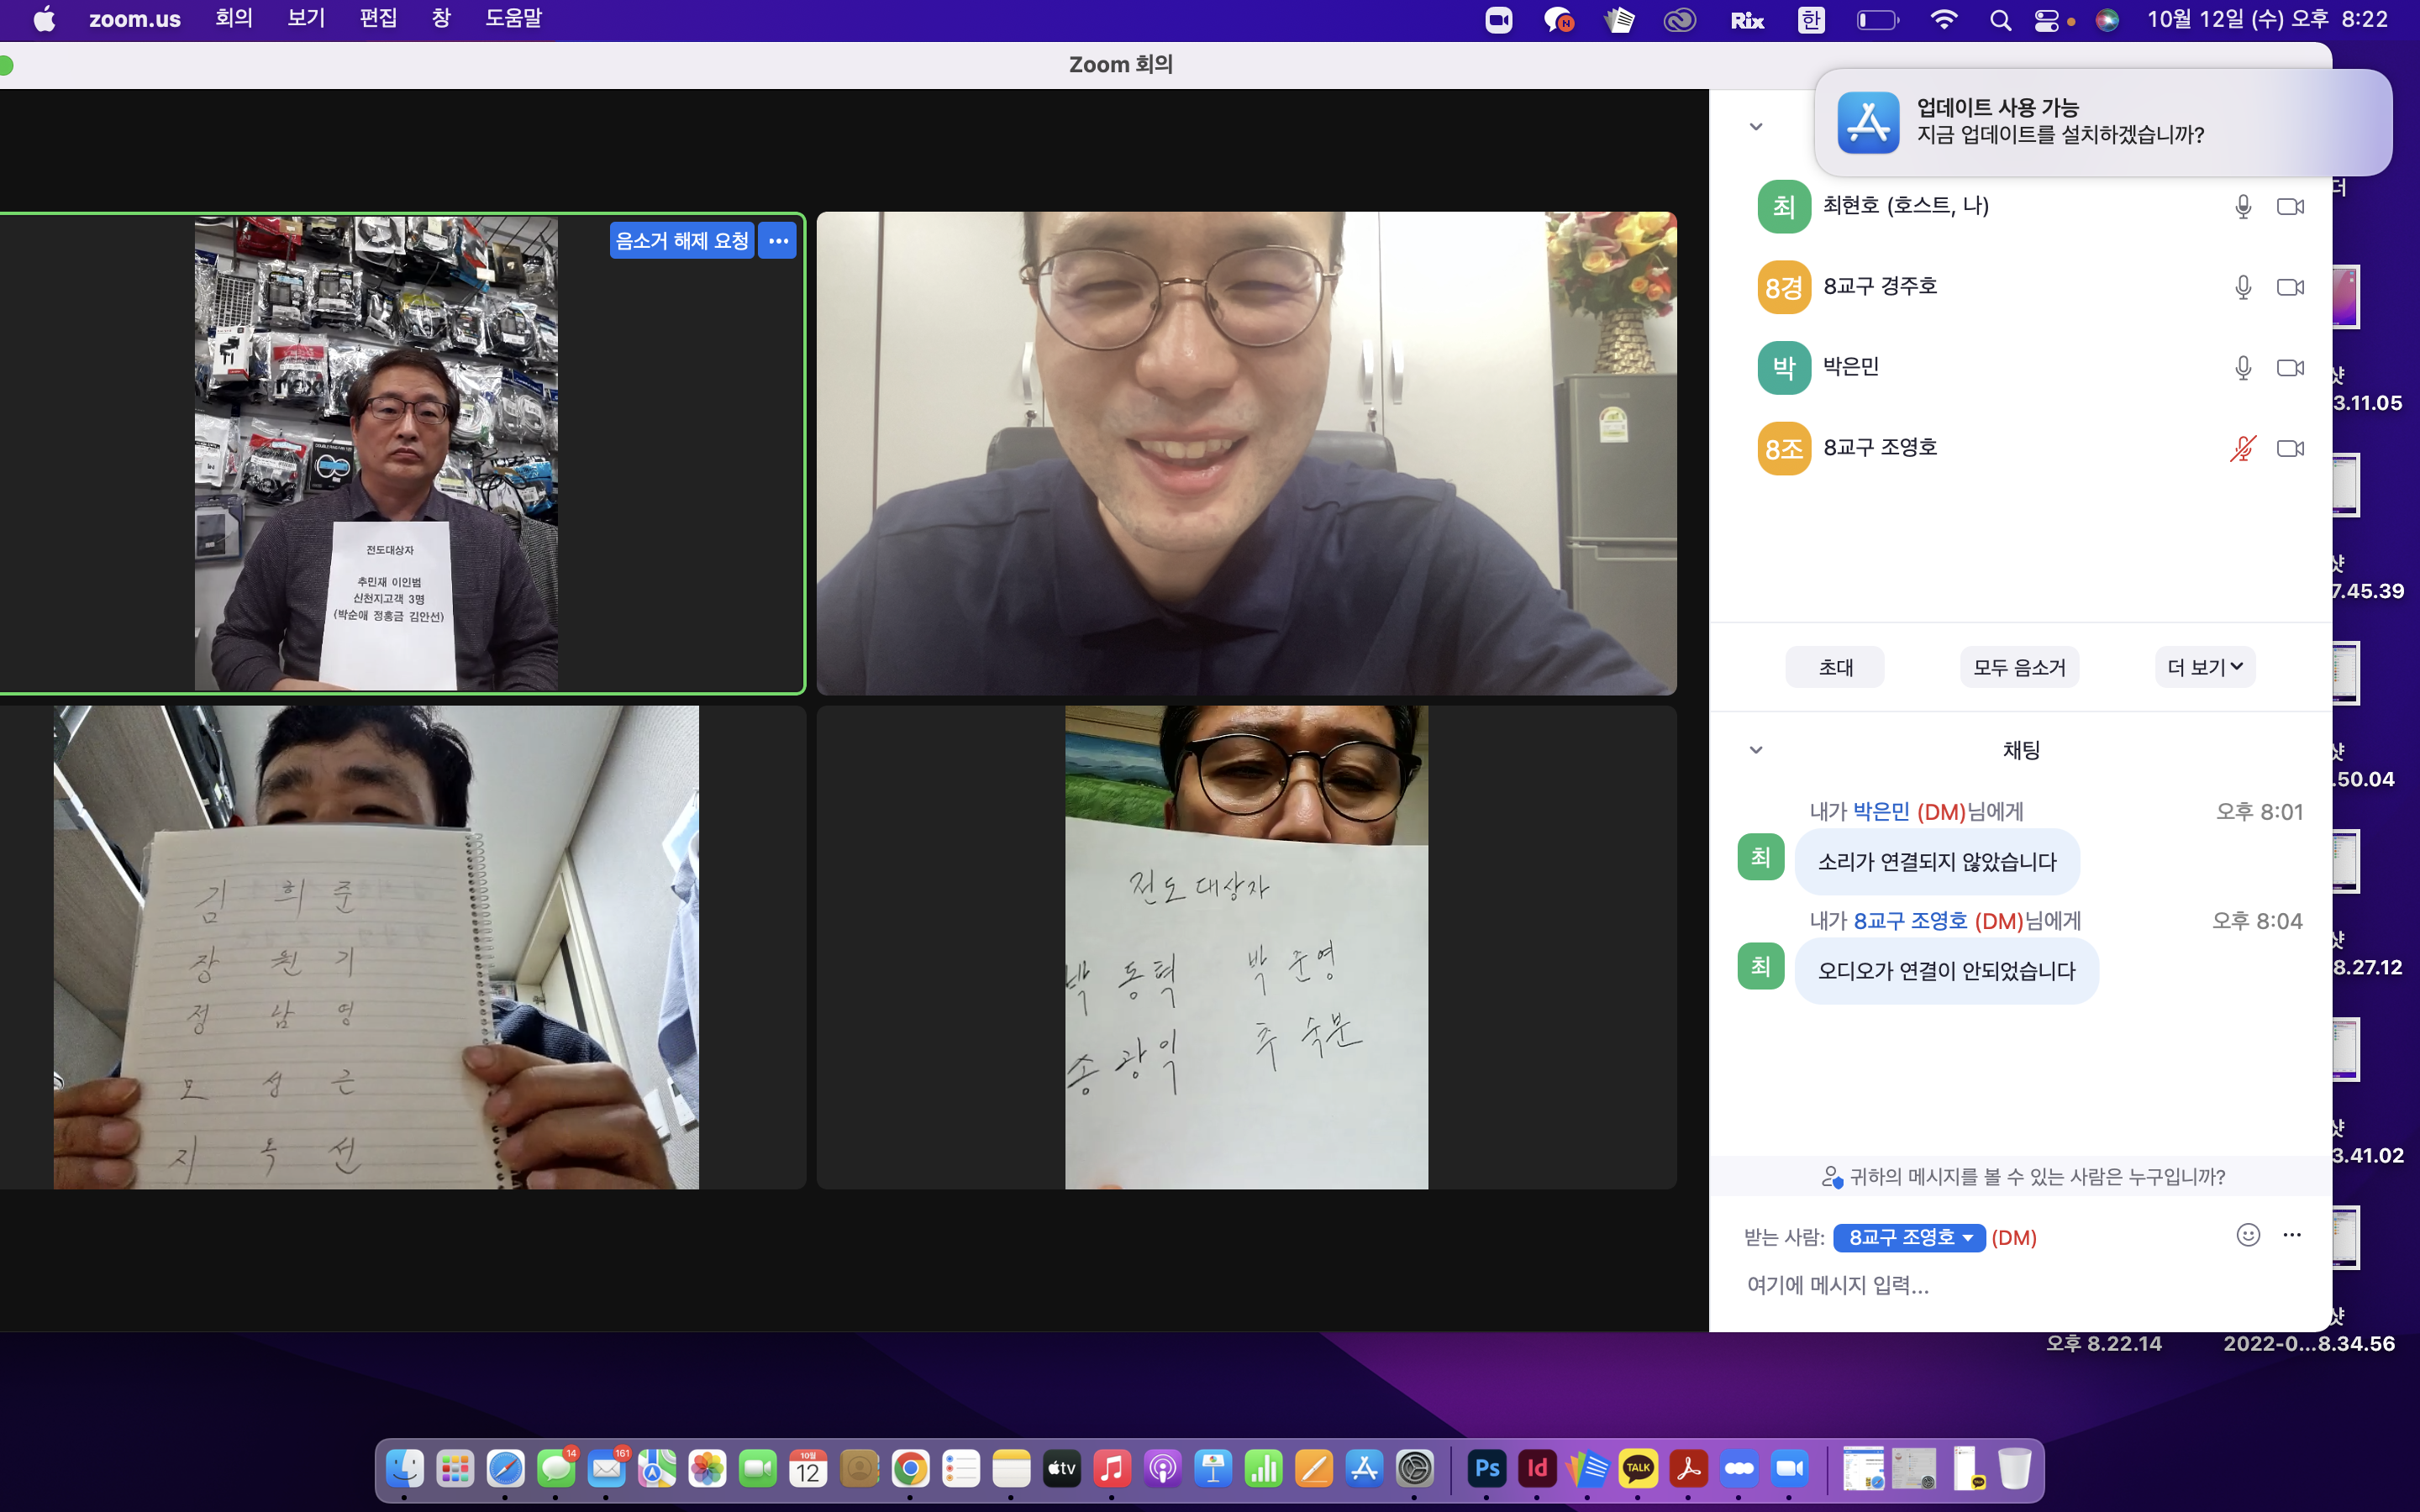Click the chat message input field

click(x=2020, y=1285)
